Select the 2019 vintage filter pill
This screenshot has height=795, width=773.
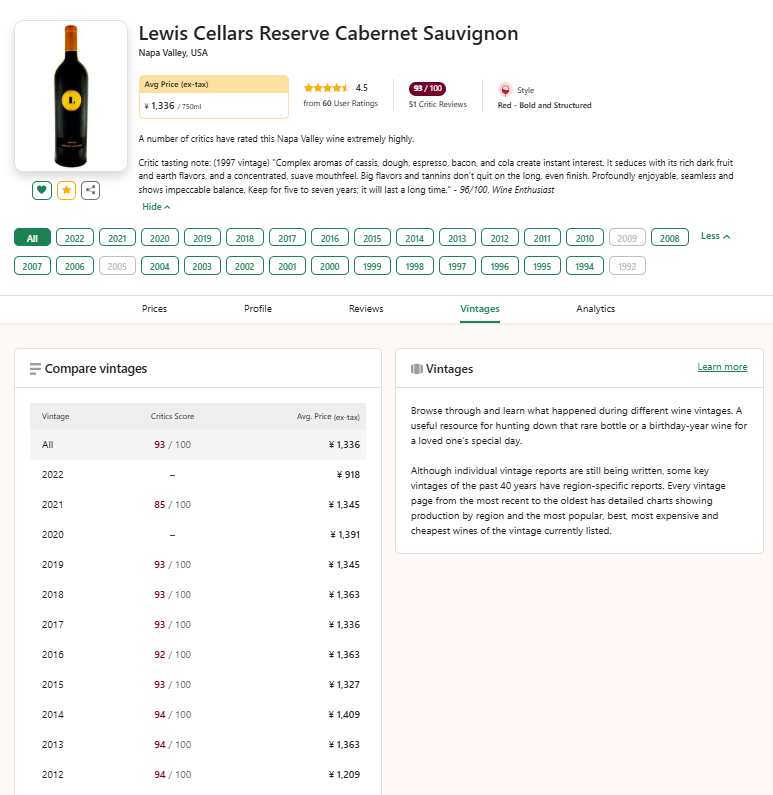point(202,238)
